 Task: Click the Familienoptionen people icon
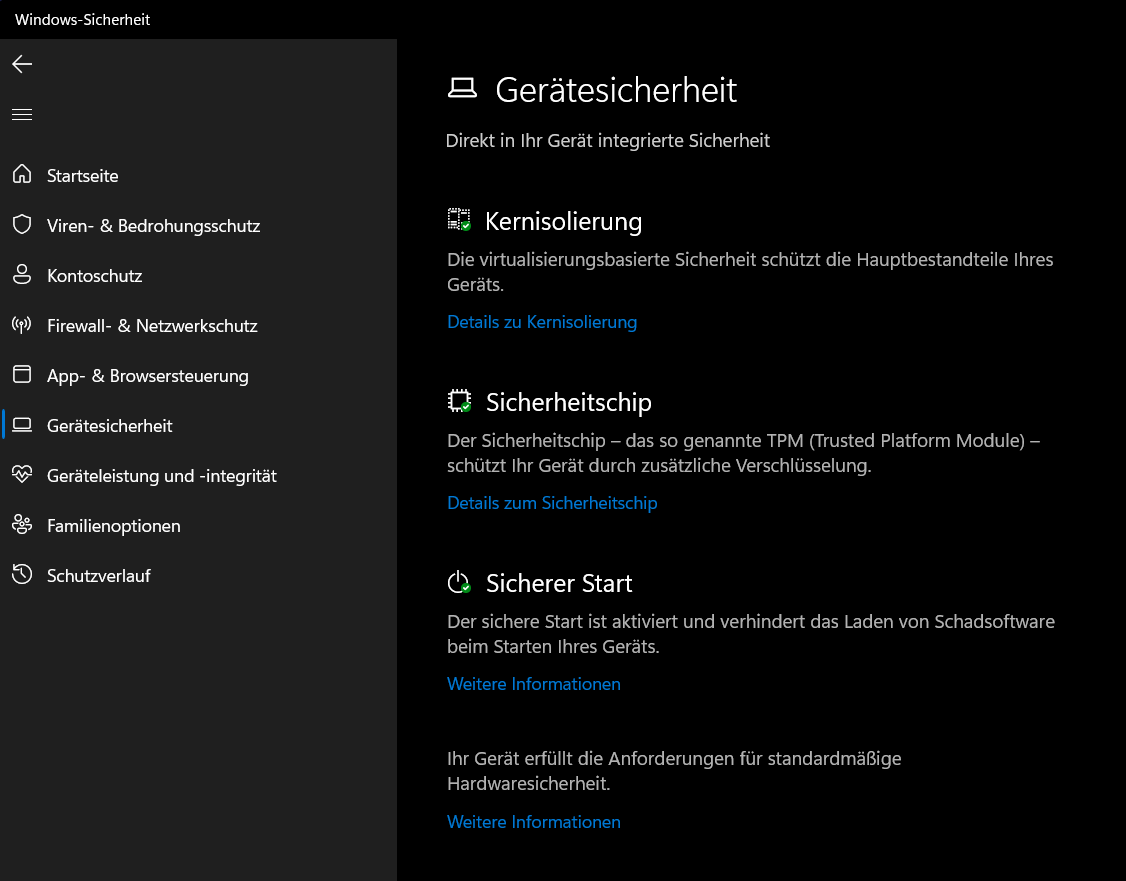pyautogui.click(x=22, y=525)
